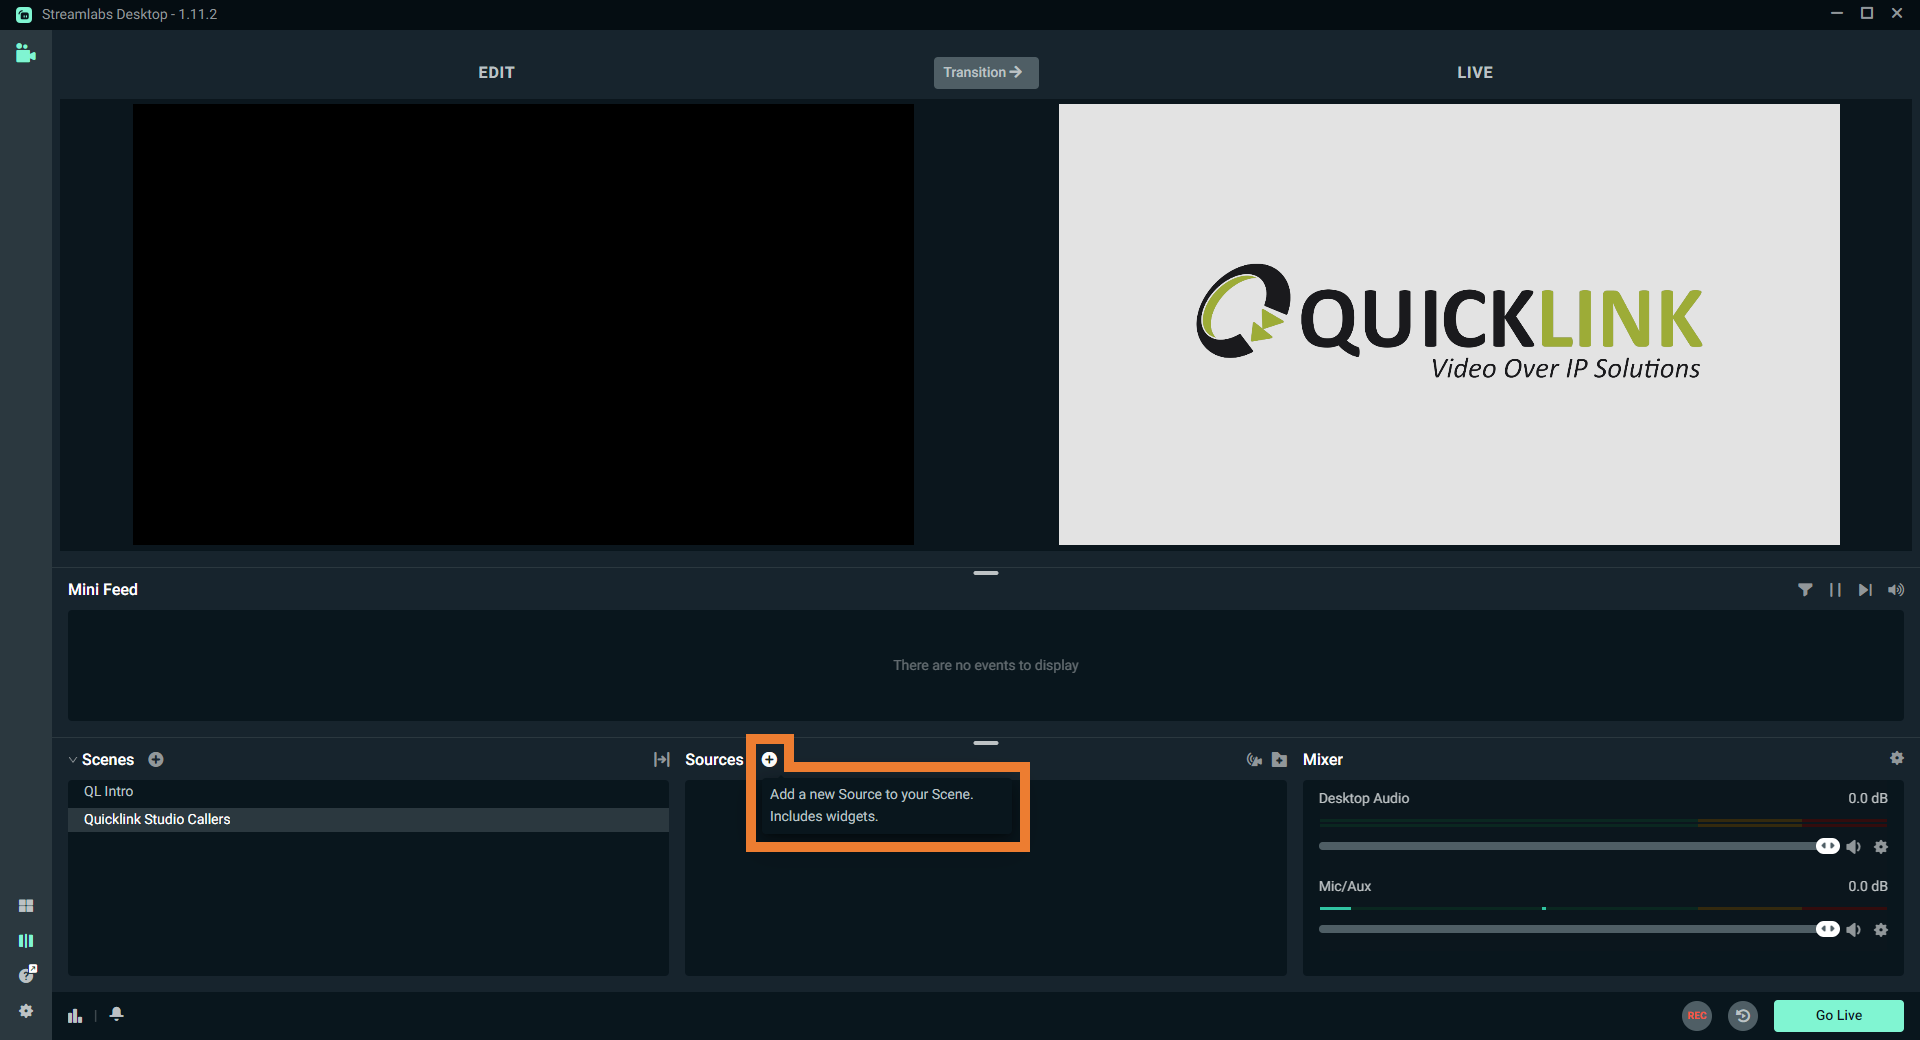Mute Mic/Aux speaker icon

click(x=1854, y=930)
